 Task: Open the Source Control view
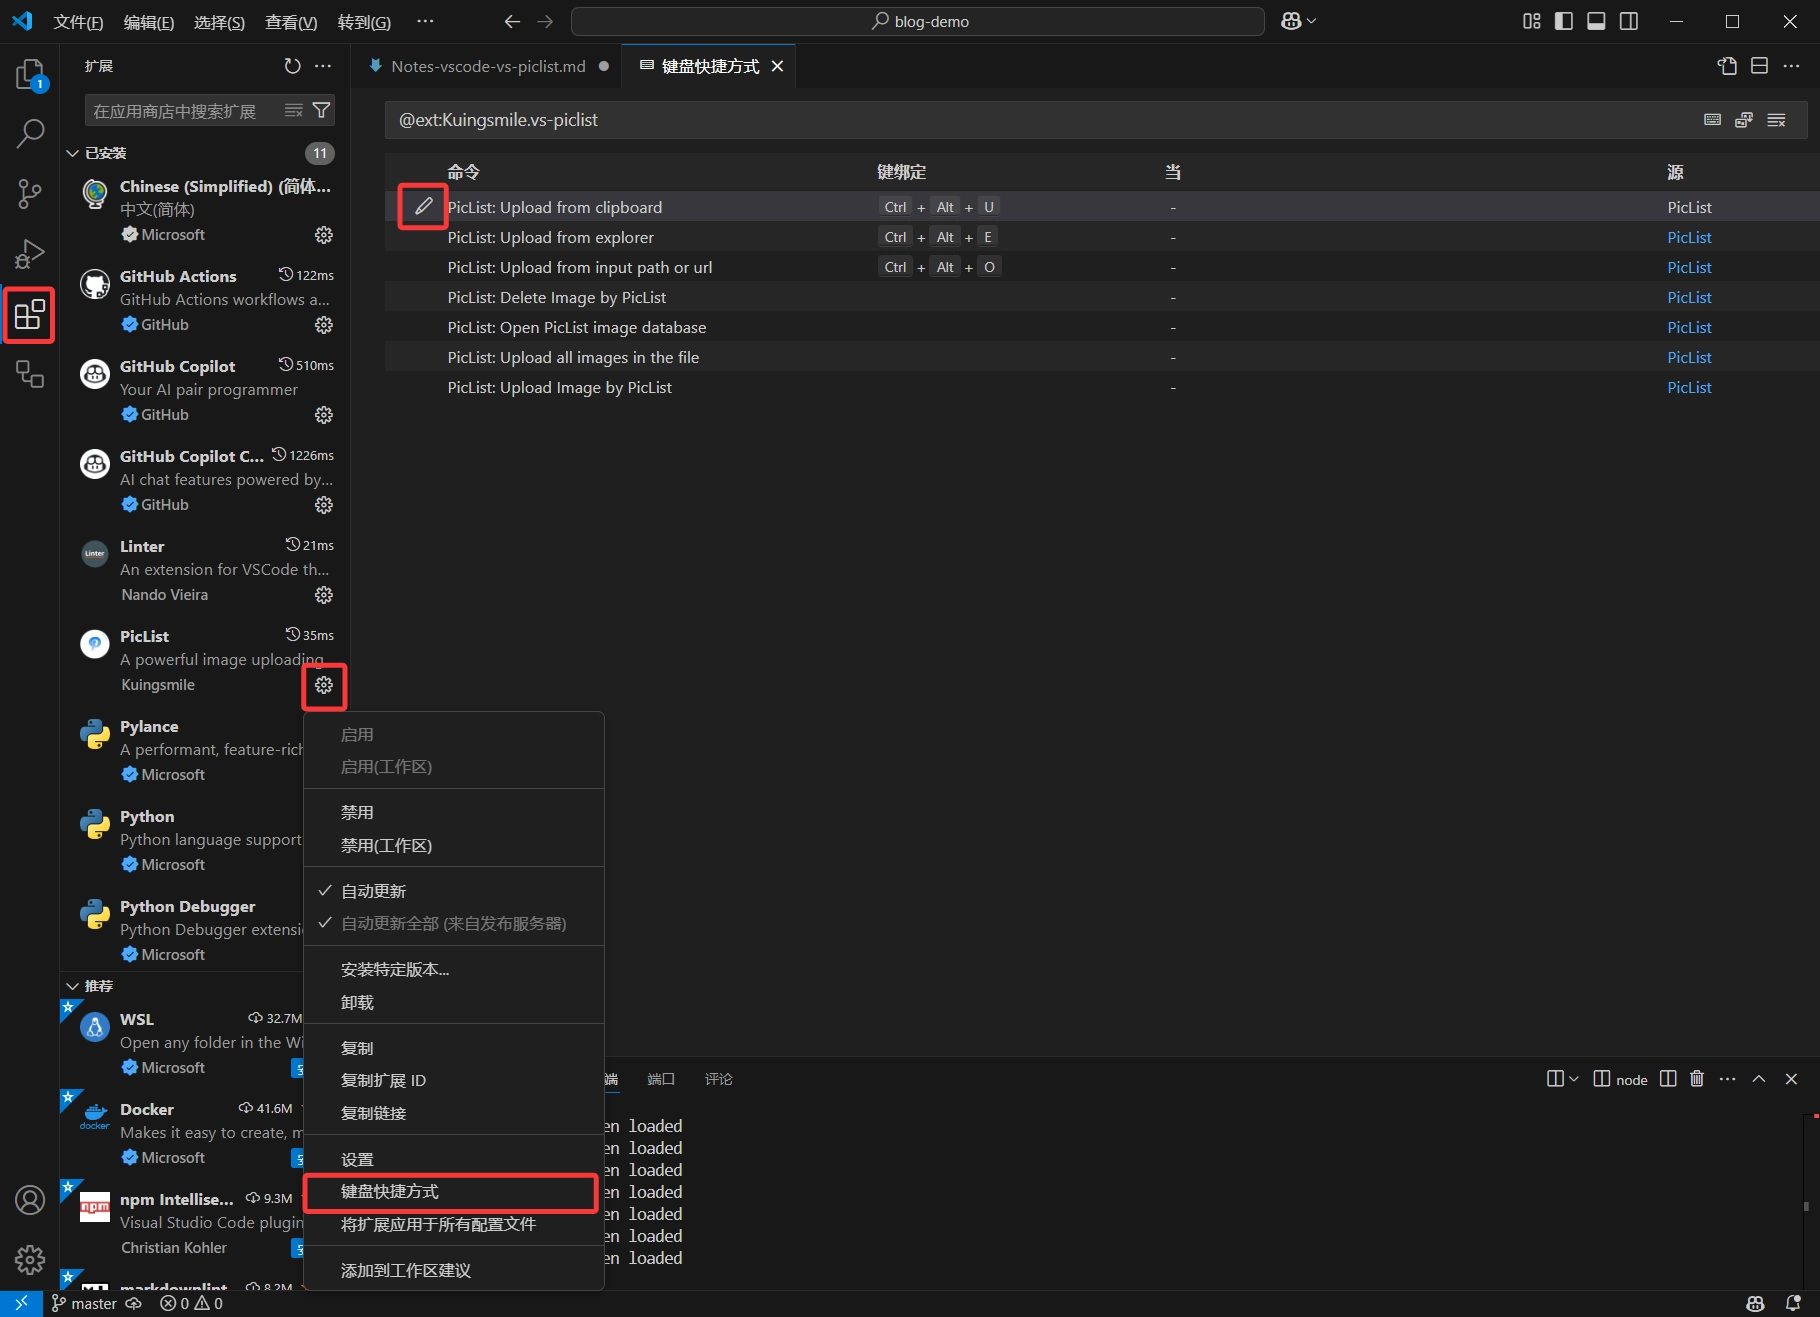point(30,194)
